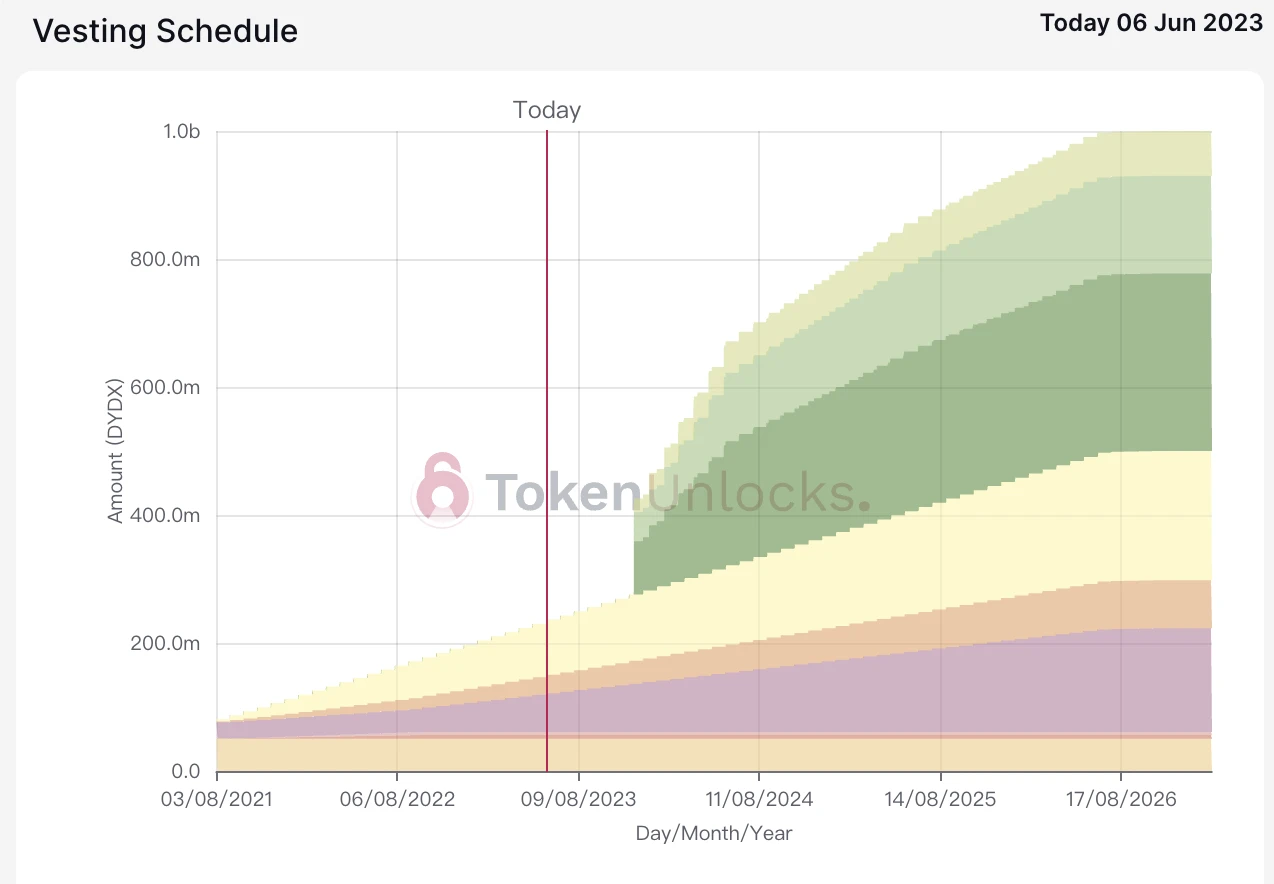Click the TokenUnlocks watermark text
The height and width of the screenshot is (884, 1274).
click(677, 492)
